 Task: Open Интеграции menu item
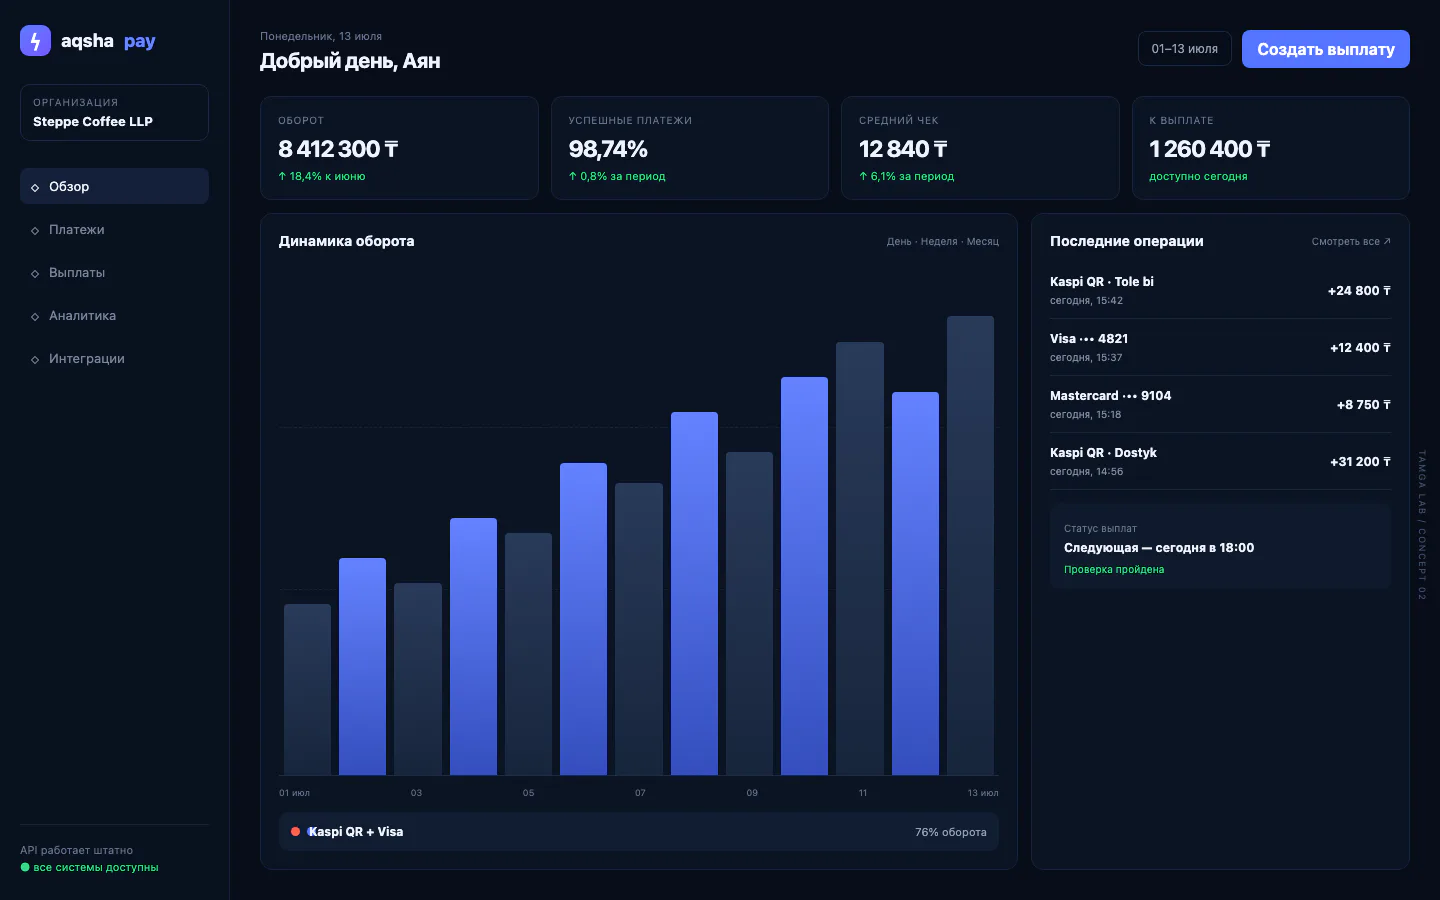pos(114,359)
